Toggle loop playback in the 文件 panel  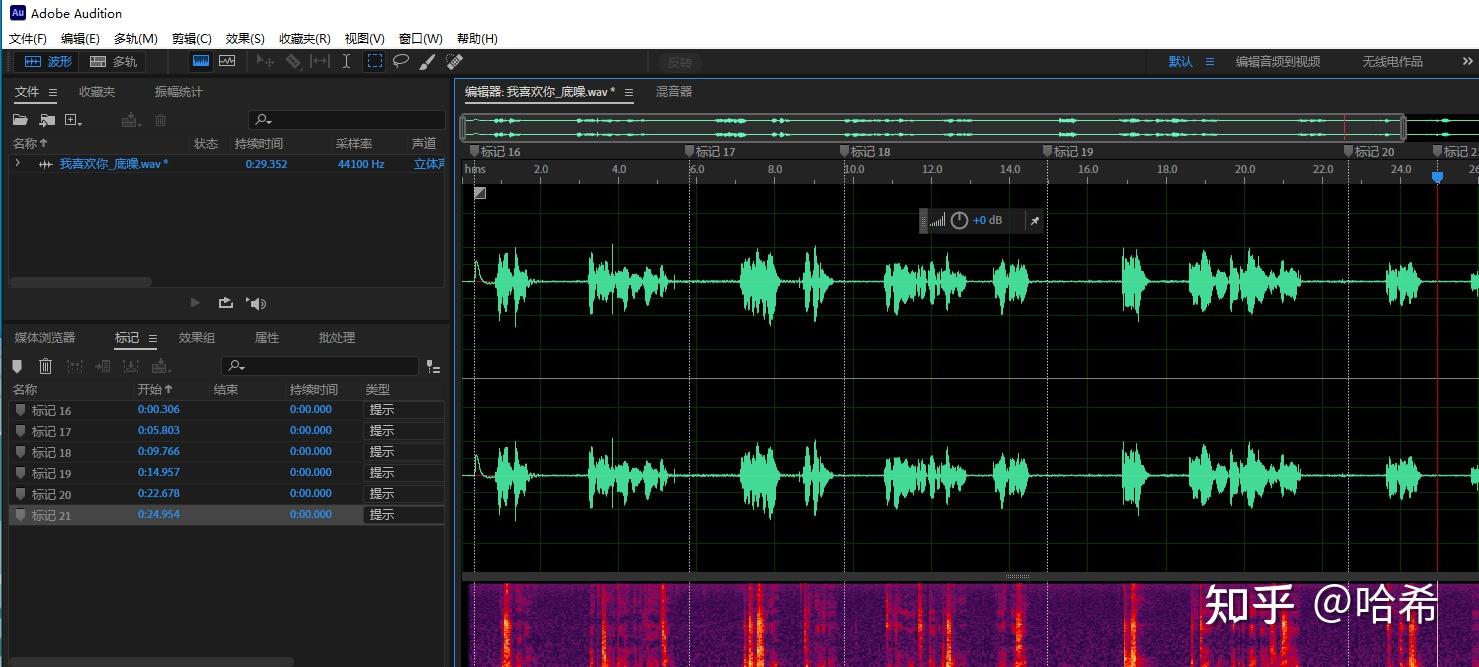[226, 303]
